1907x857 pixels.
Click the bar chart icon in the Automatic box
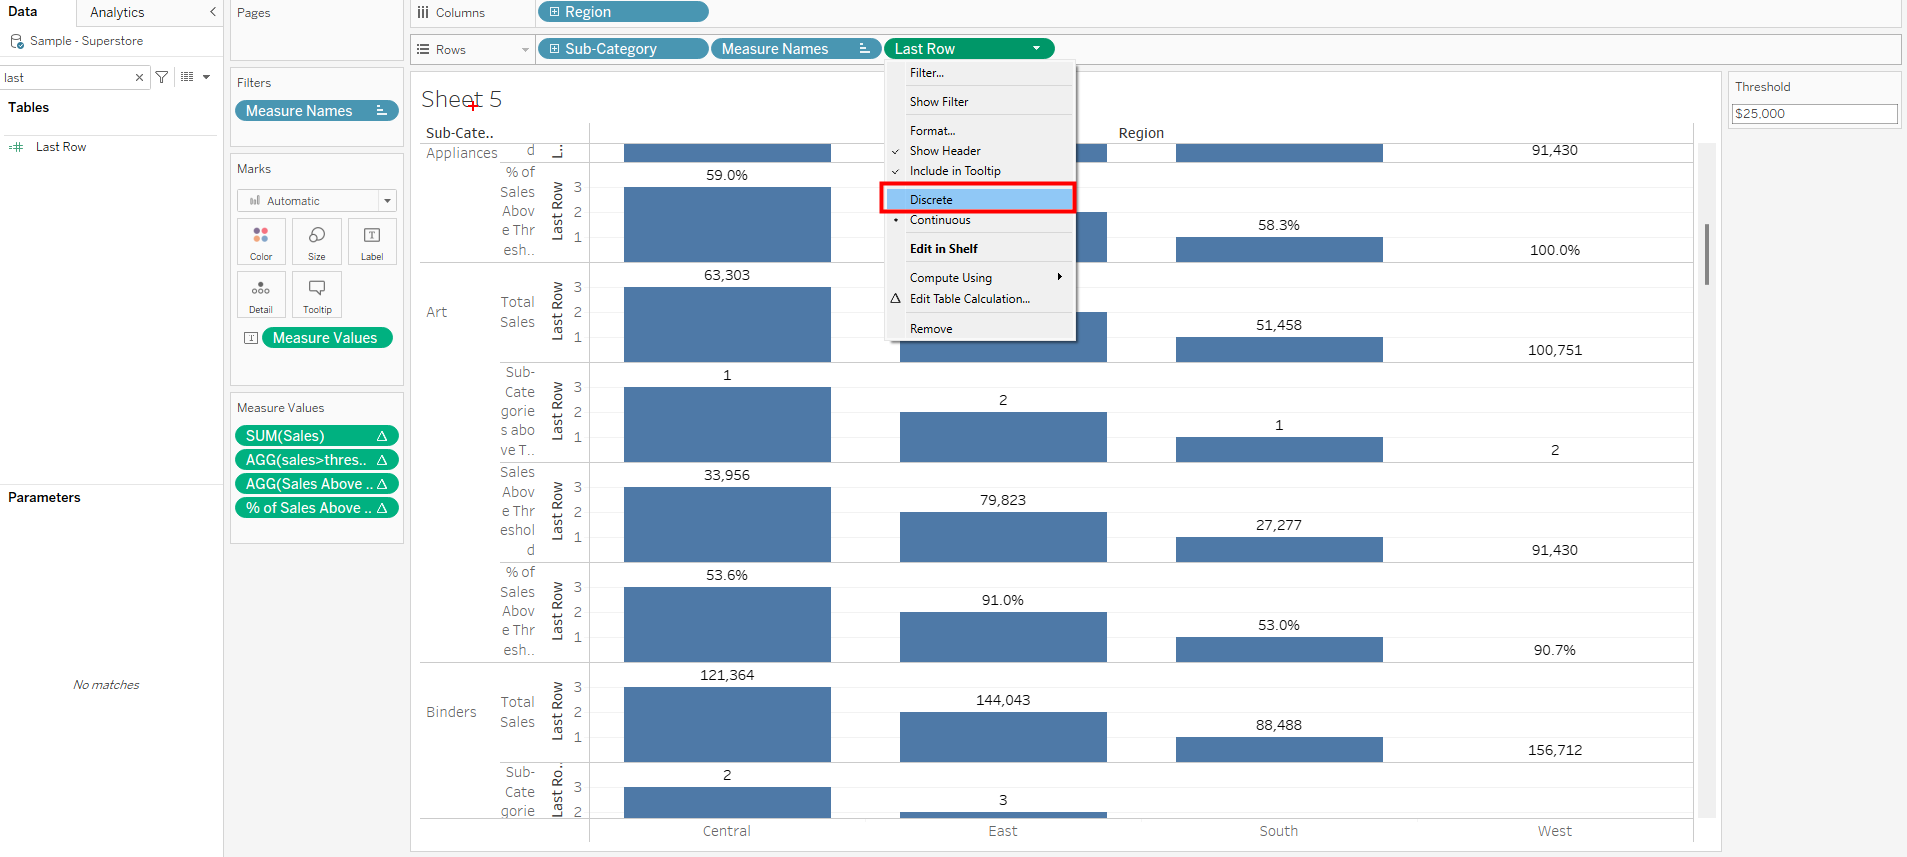tap(255, 201)
